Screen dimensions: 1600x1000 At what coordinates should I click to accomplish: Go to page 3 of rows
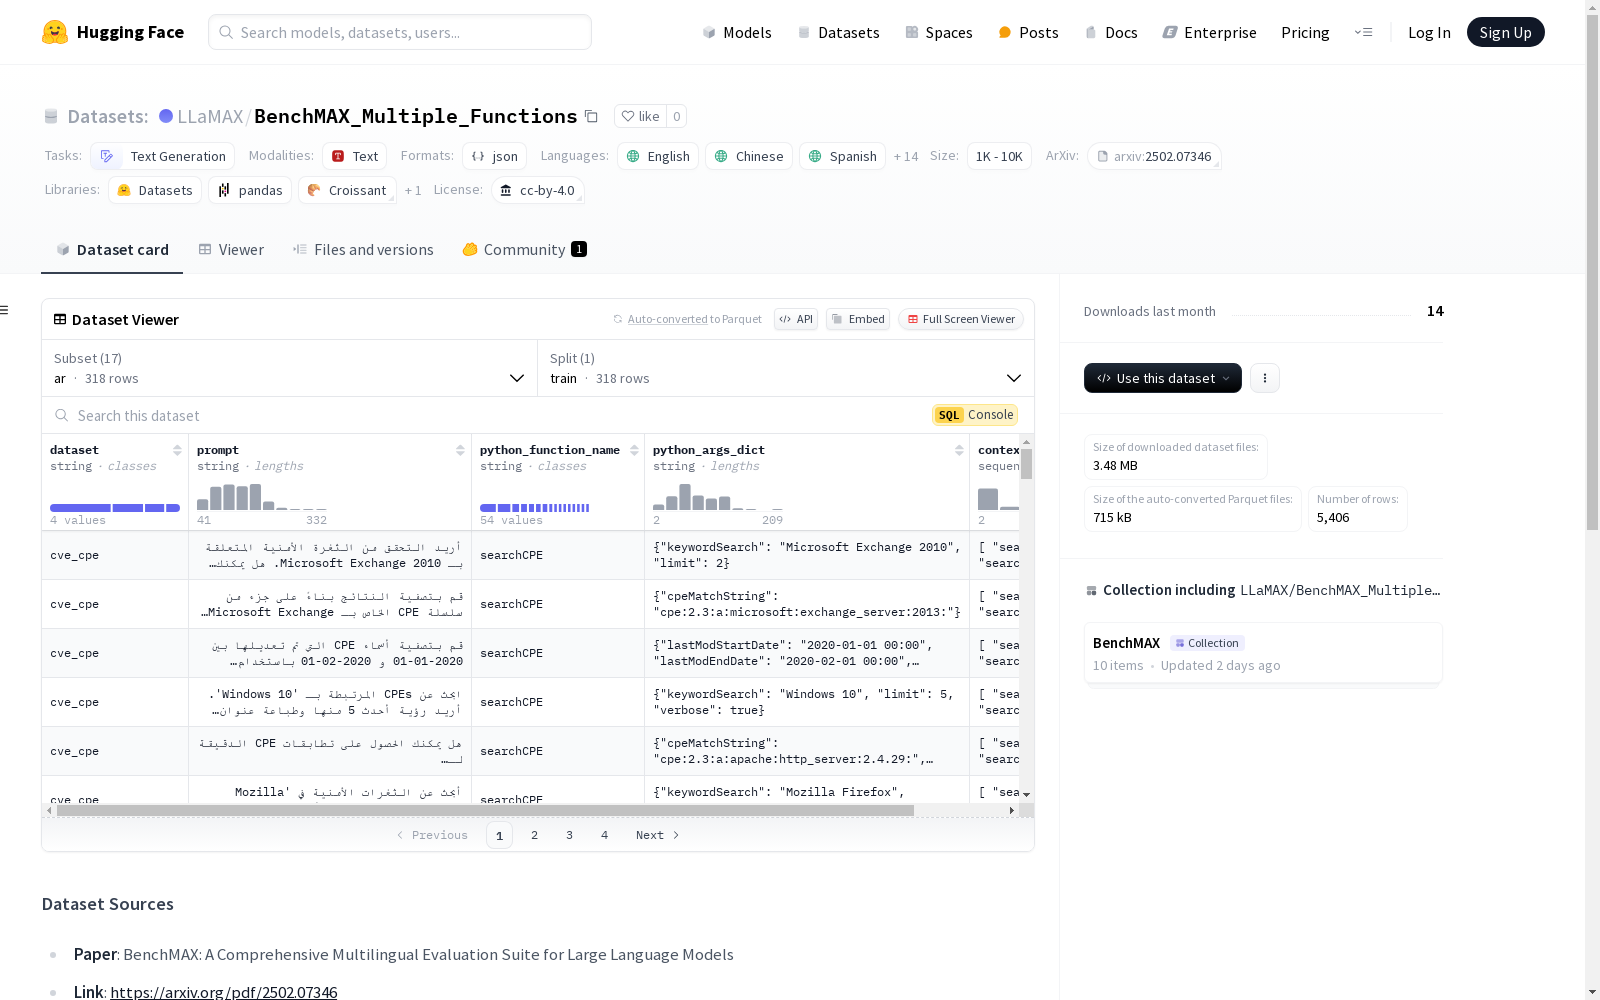[x=570, y=835]
